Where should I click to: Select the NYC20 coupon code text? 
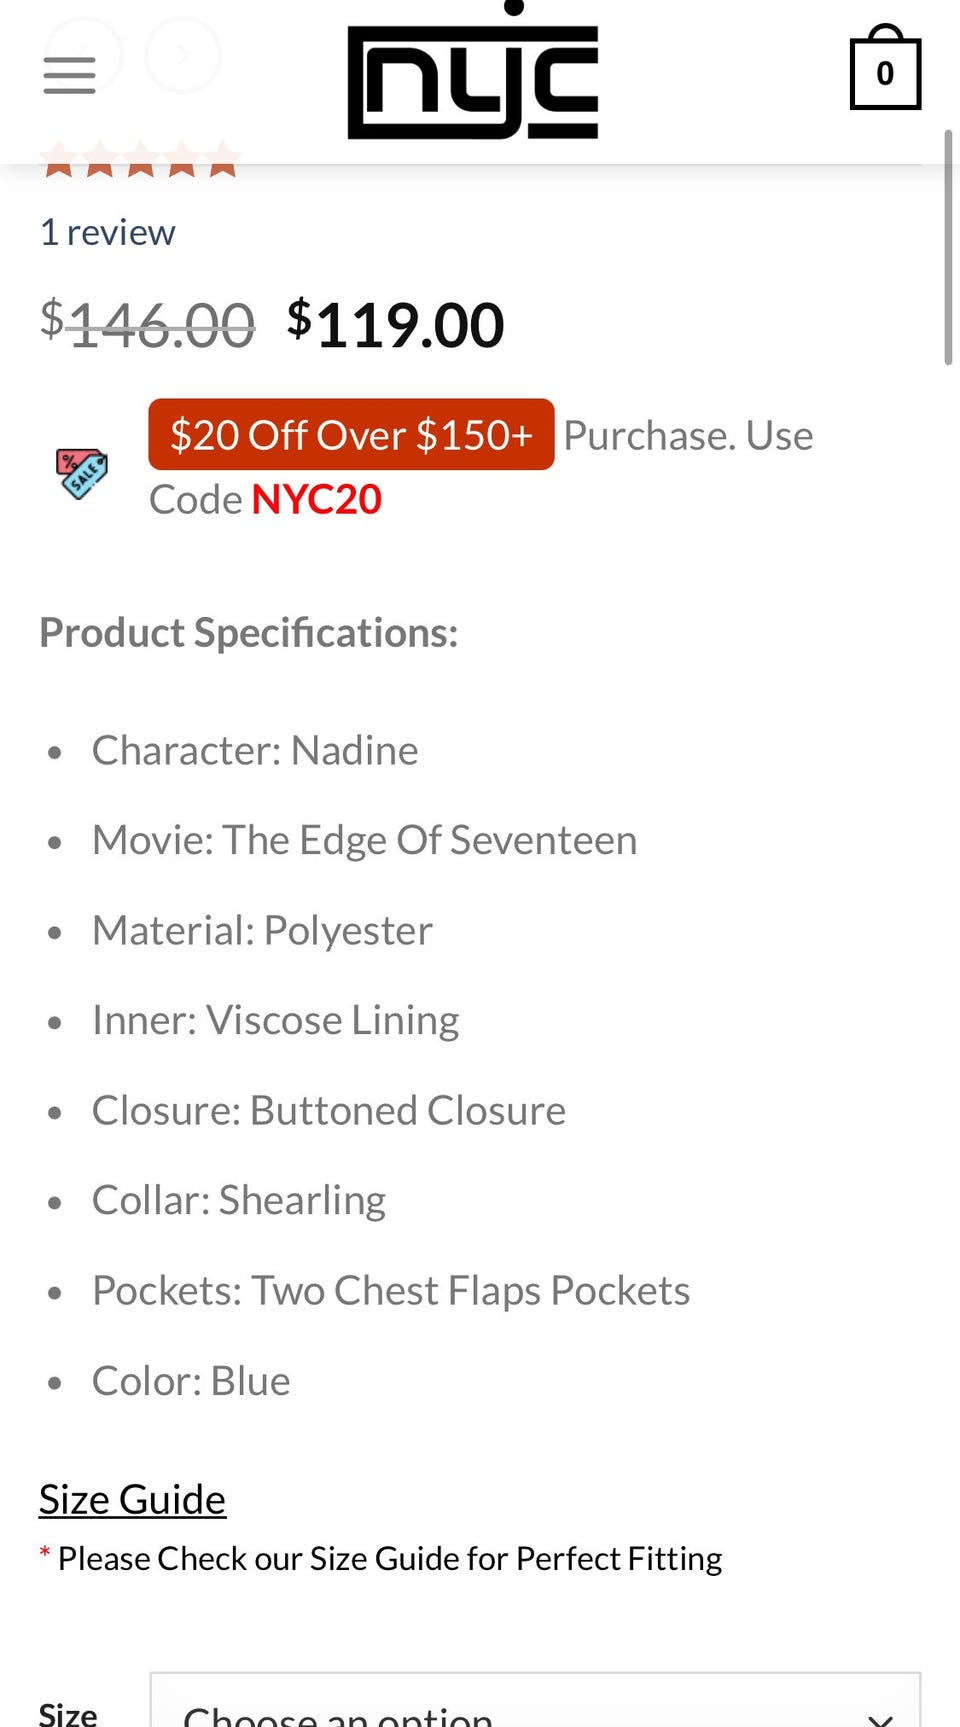point(316,499)
